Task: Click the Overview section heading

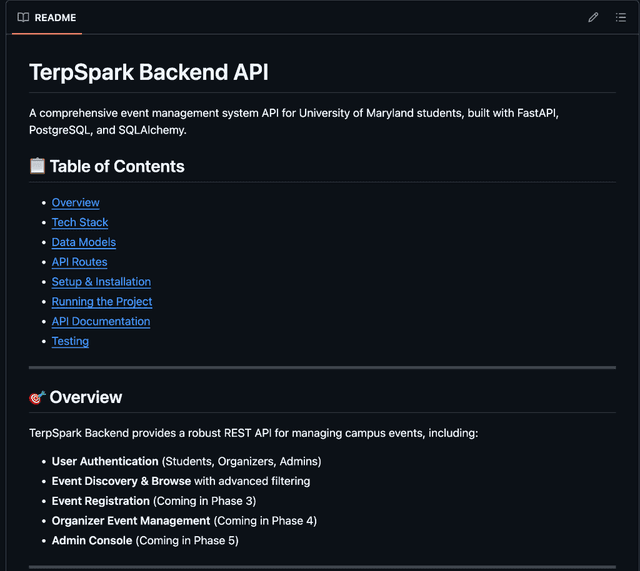Action: tap(86, 397)
